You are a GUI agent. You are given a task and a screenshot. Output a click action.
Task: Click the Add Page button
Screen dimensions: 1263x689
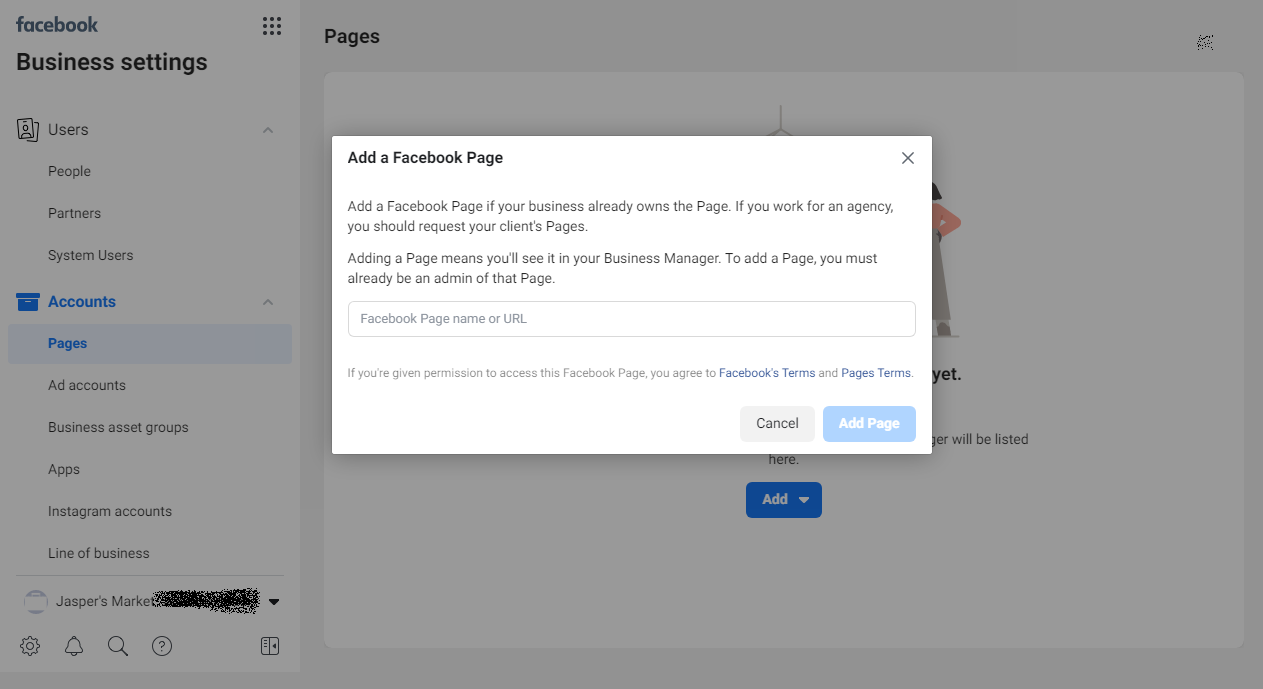pyautogui.click(x=869, y=424)
